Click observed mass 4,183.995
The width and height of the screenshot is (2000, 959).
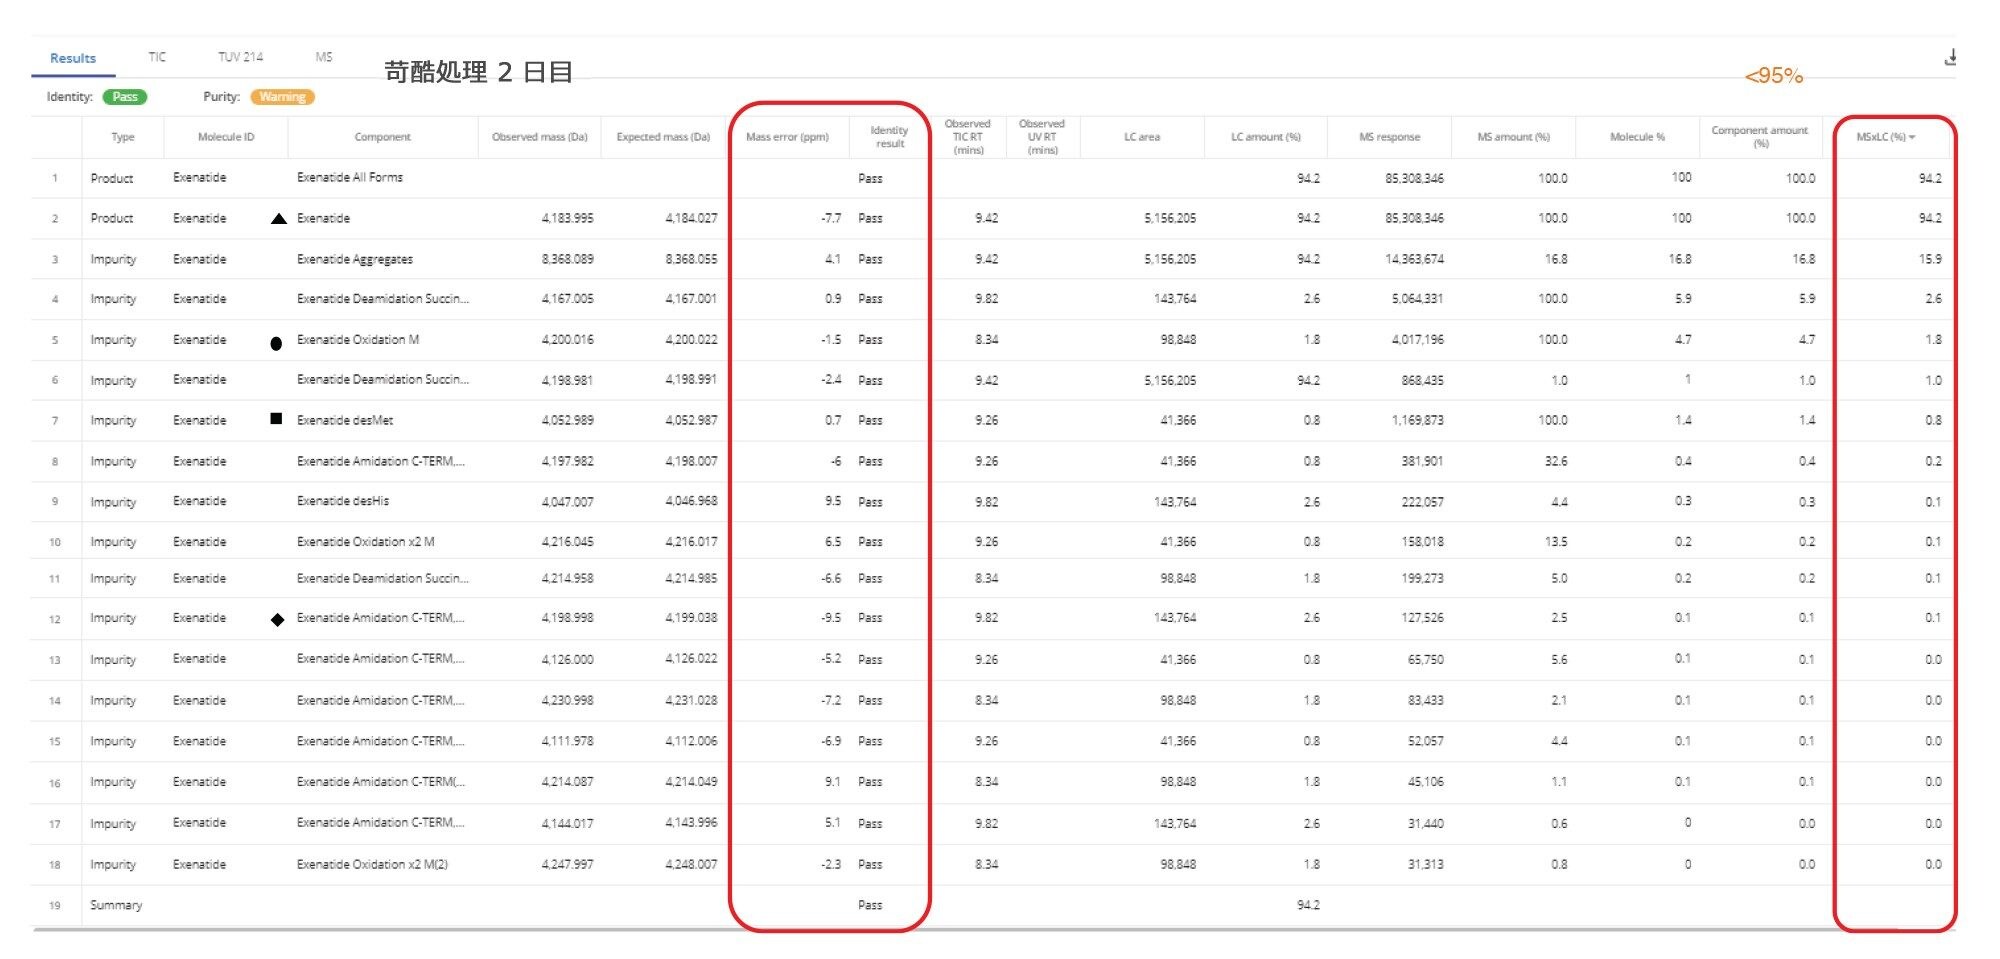point(567,218)
